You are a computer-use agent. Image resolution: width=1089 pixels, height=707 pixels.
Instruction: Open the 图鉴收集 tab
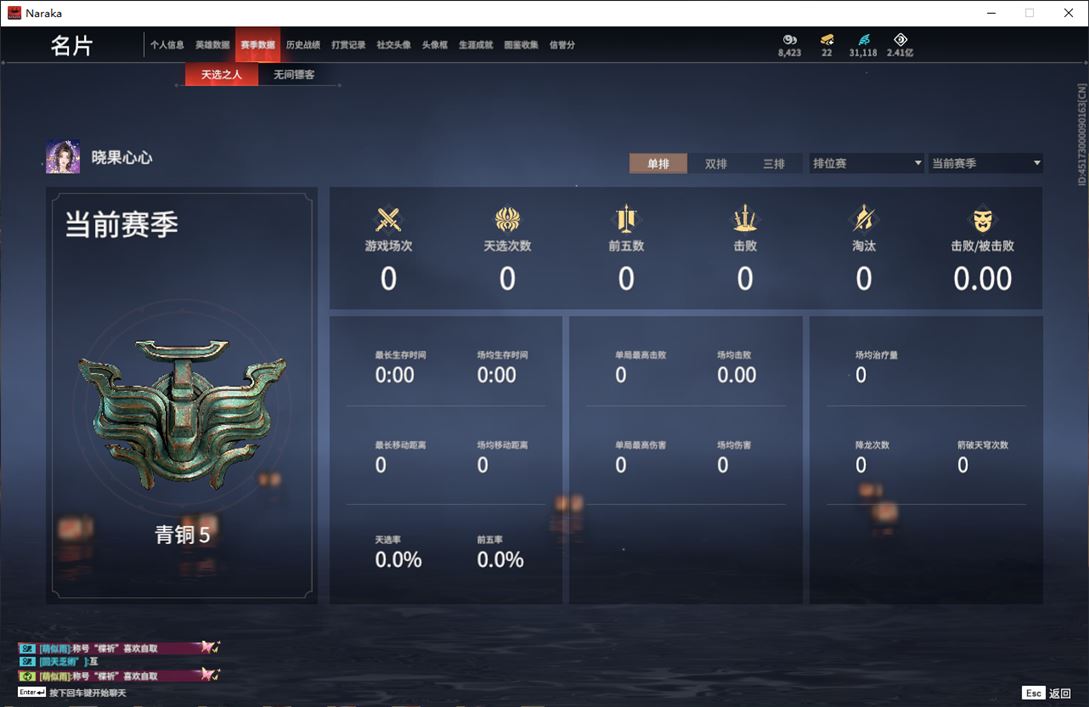(x=521, y=45)
